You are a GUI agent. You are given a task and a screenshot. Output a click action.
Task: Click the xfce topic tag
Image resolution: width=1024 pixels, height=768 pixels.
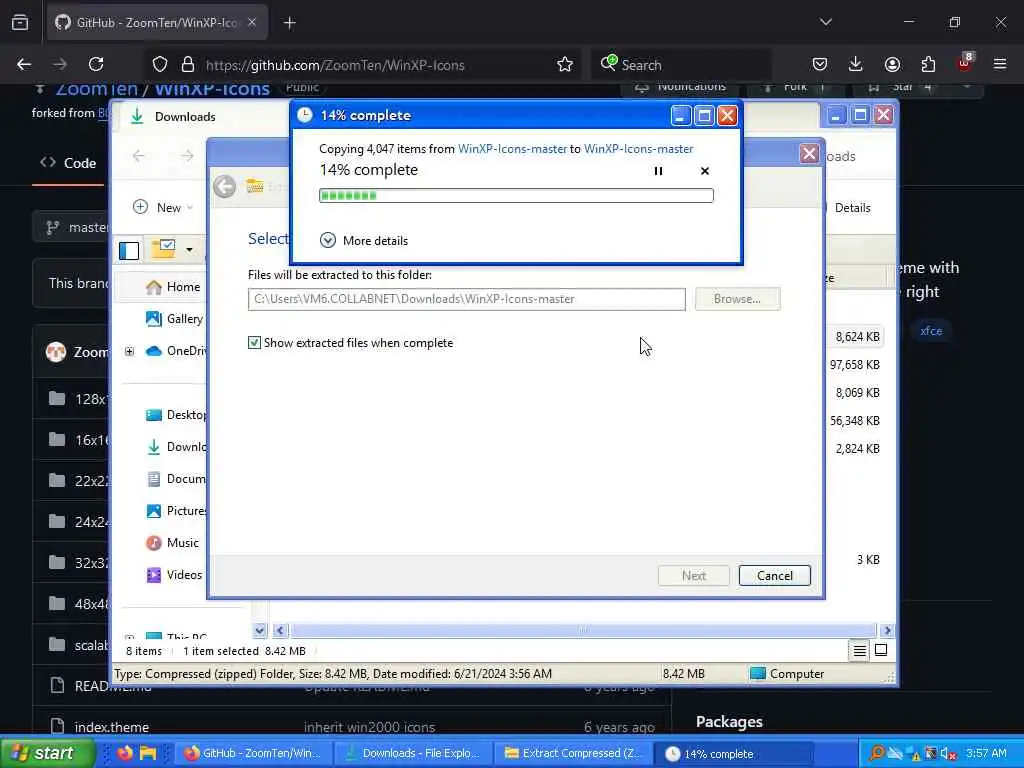[931, 330]
